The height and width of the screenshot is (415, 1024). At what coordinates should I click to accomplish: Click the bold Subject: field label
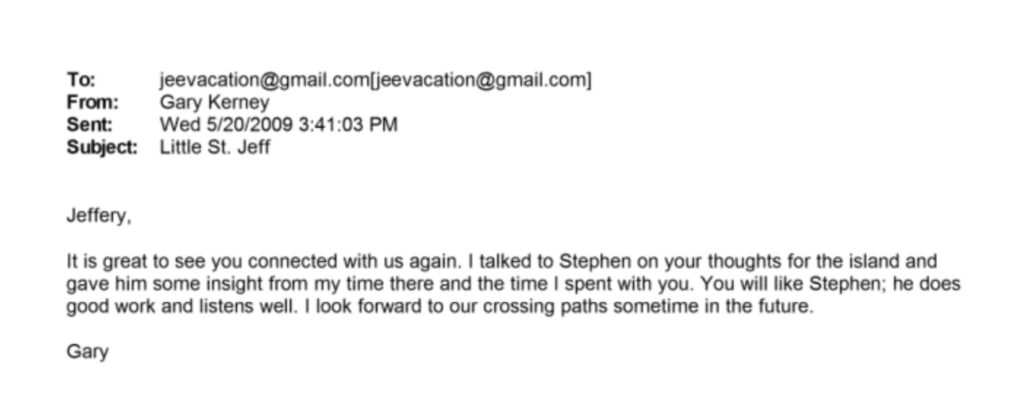pos(103,146)
